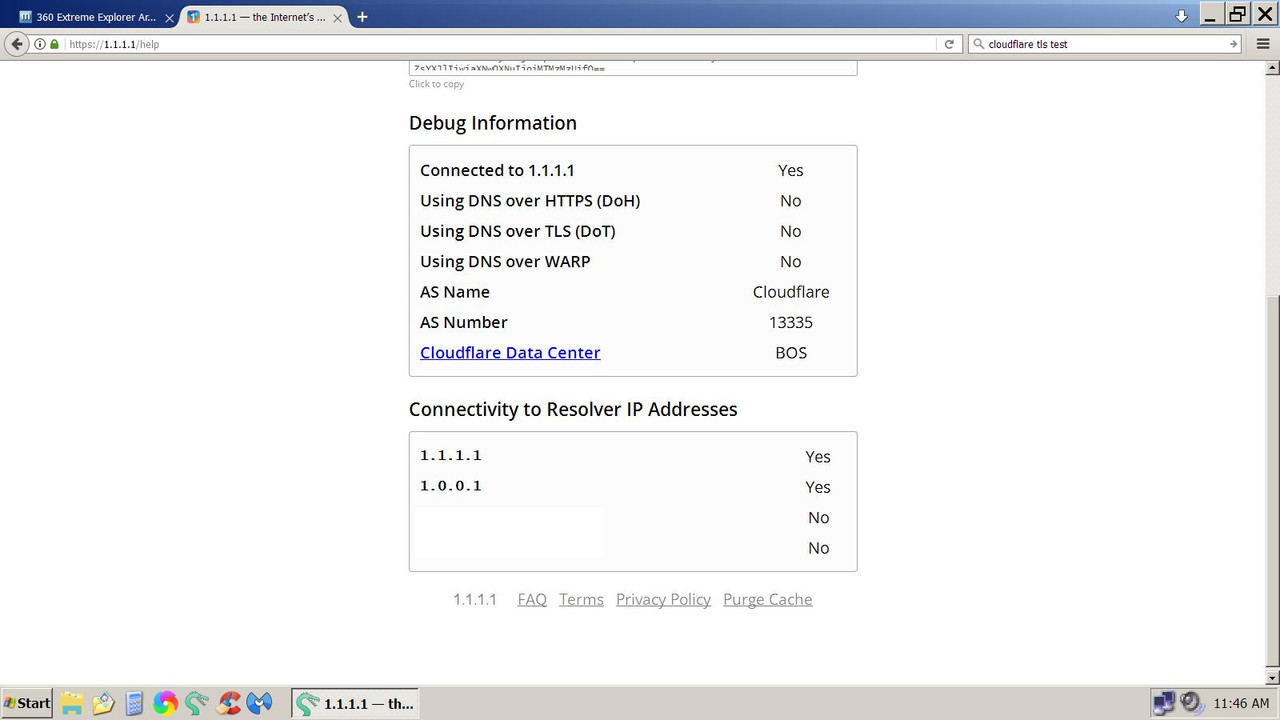Click Connected to 1.1.1.1 label
The image size is (1280, 720).
click(497, 171)
